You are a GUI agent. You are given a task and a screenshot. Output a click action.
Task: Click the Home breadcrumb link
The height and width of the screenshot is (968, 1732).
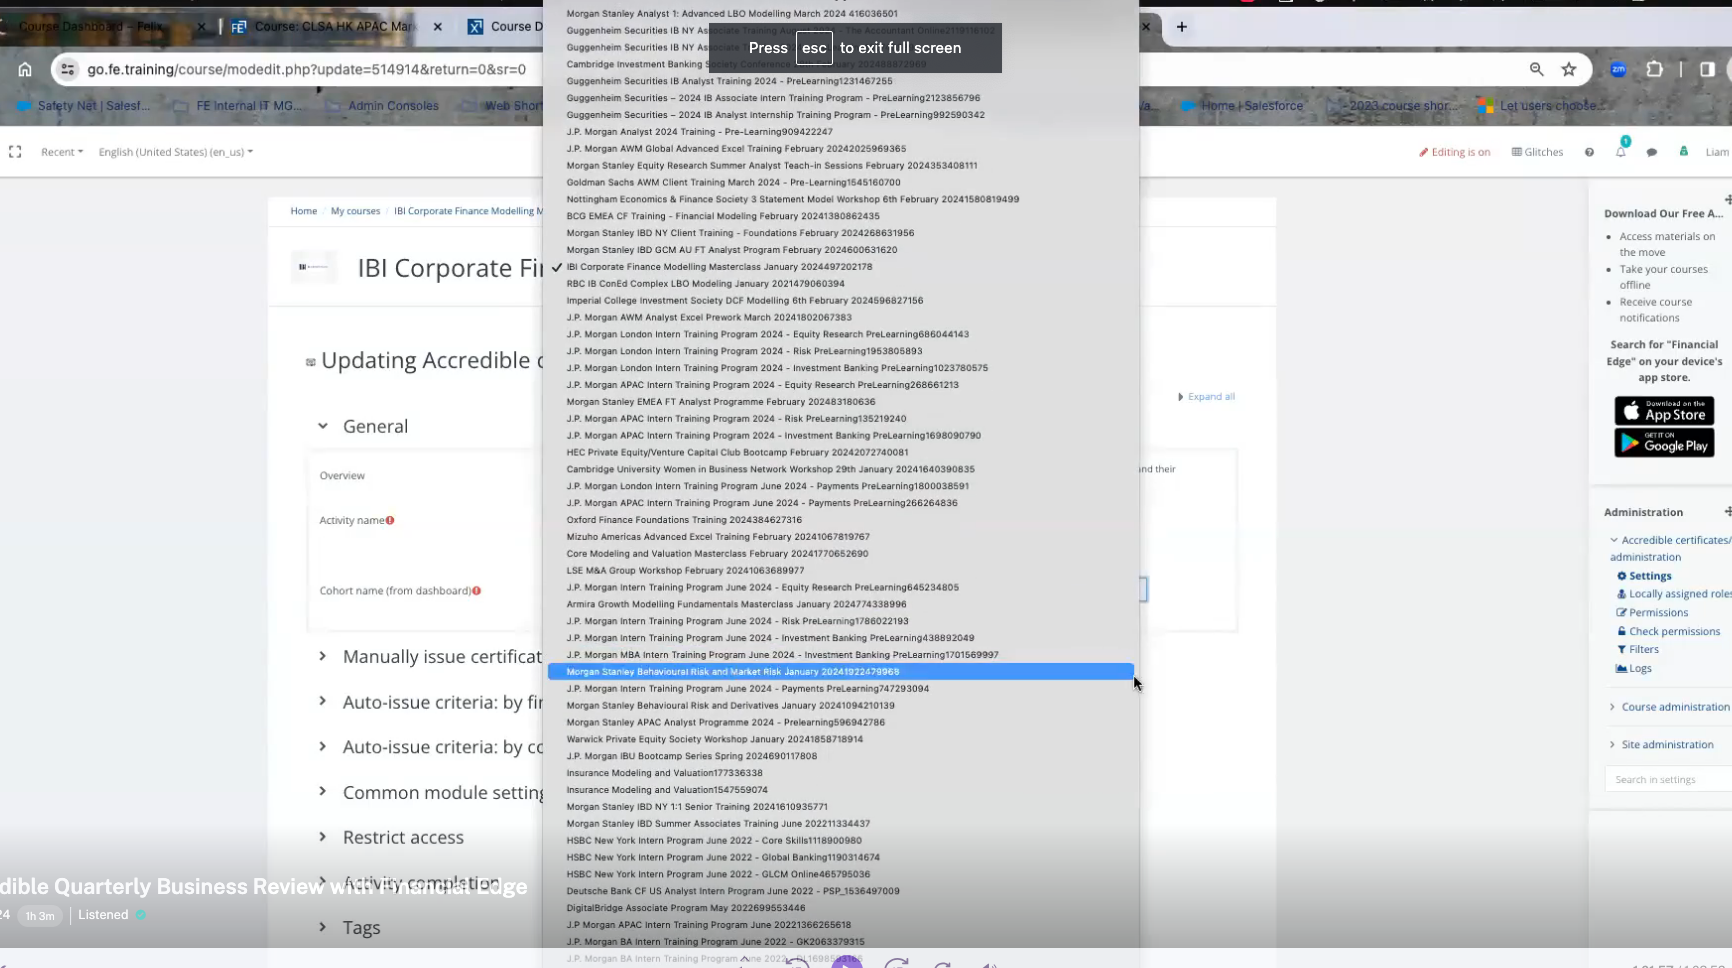tap(303, 211)
